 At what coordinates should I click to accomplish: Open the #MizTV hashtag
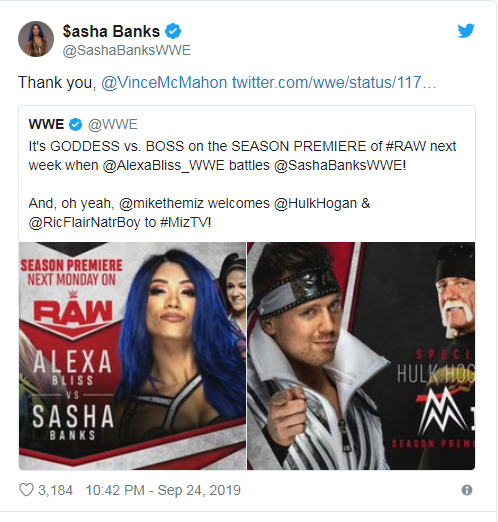(185, 222)
